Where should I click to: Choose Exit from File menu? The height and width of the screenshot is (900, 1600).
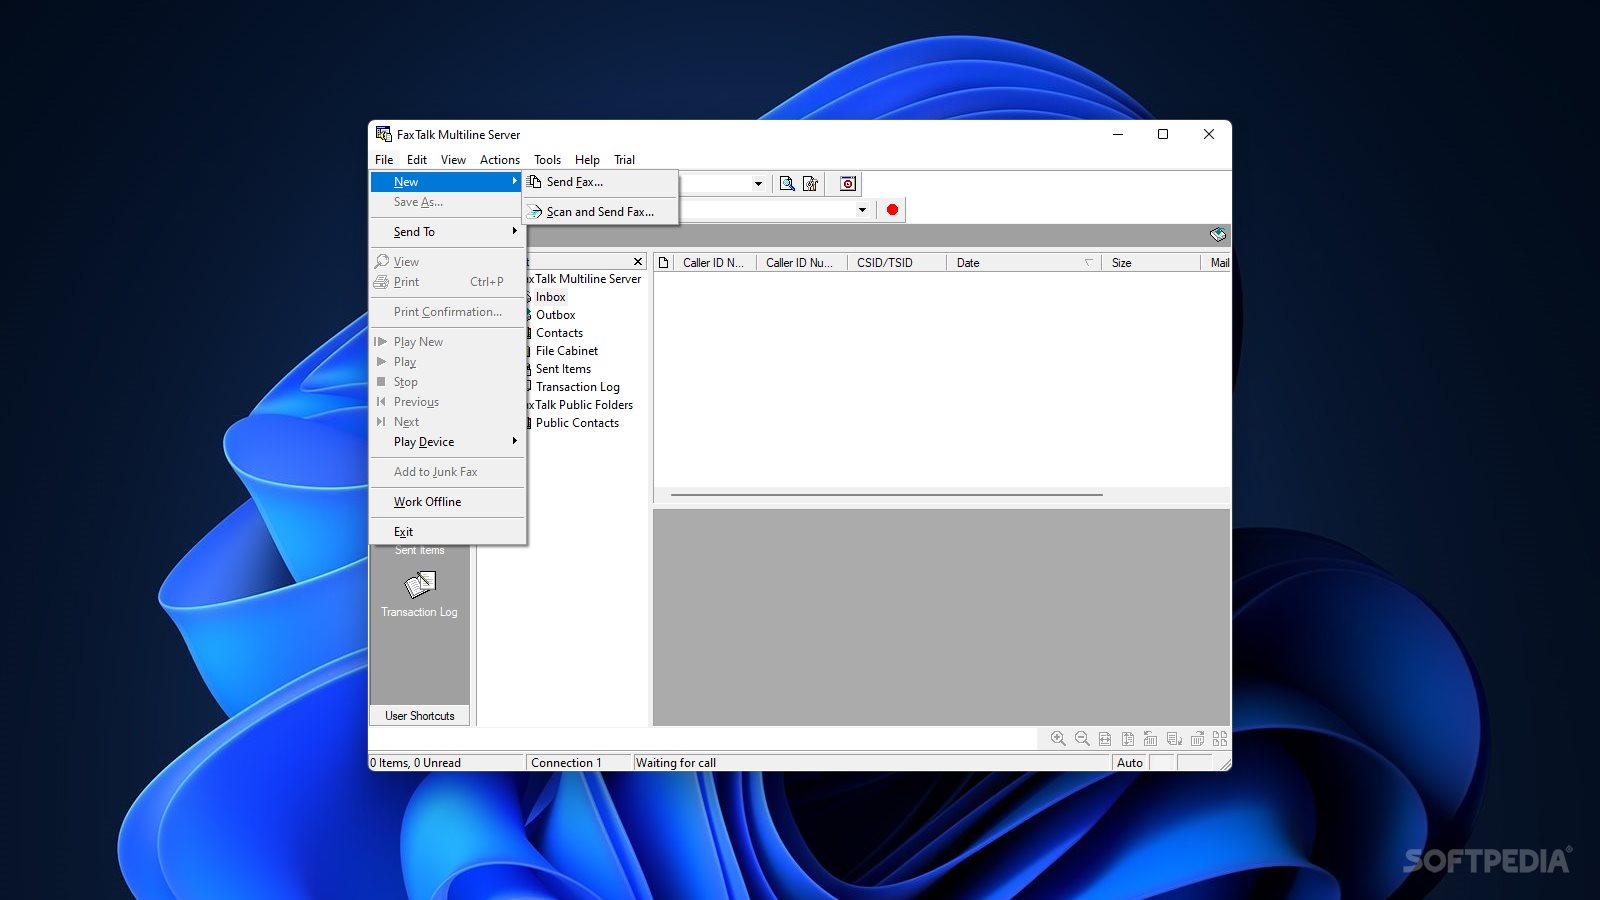coord(447,532)
